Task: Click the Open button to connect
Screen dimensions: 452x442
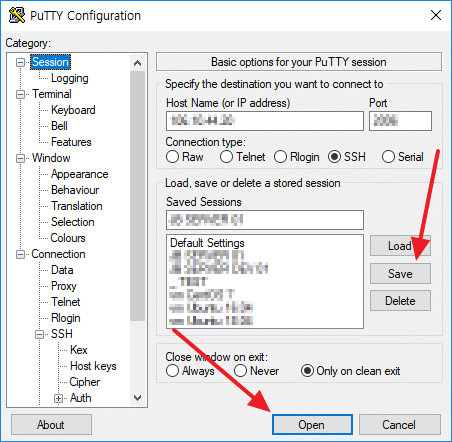Action: click(312, 425)
